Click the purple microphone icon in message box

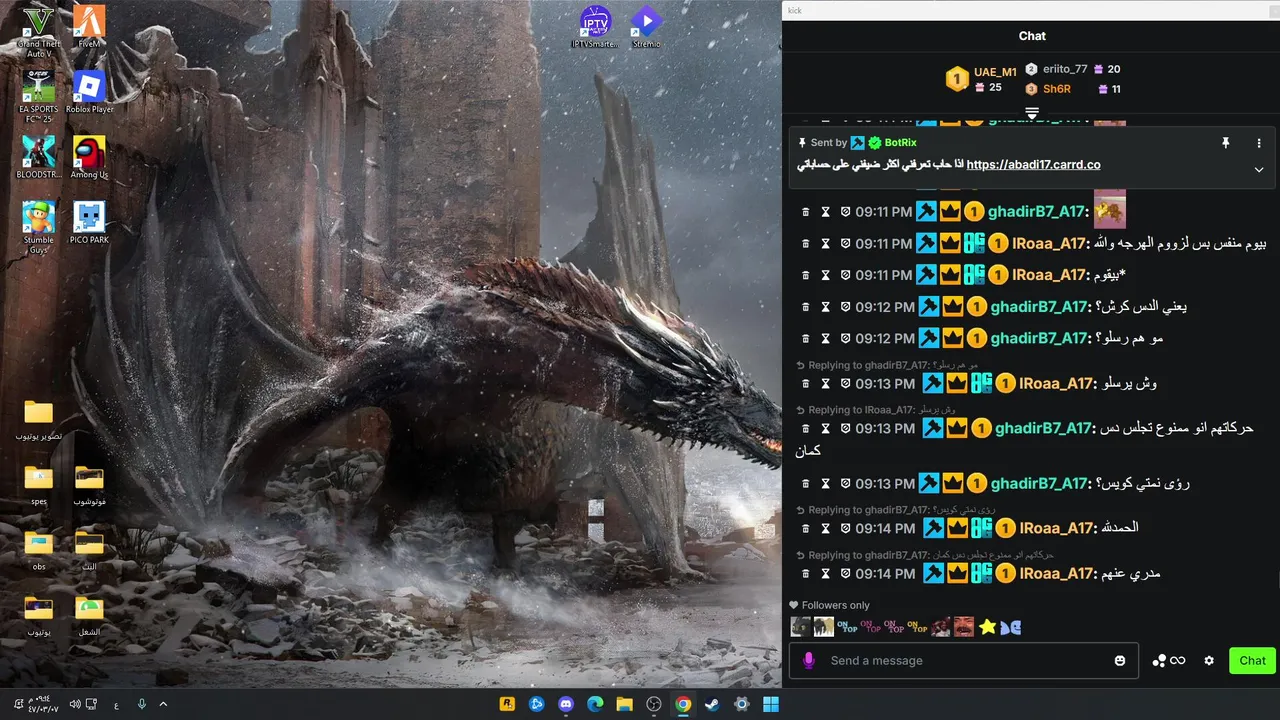click(809, 660)
